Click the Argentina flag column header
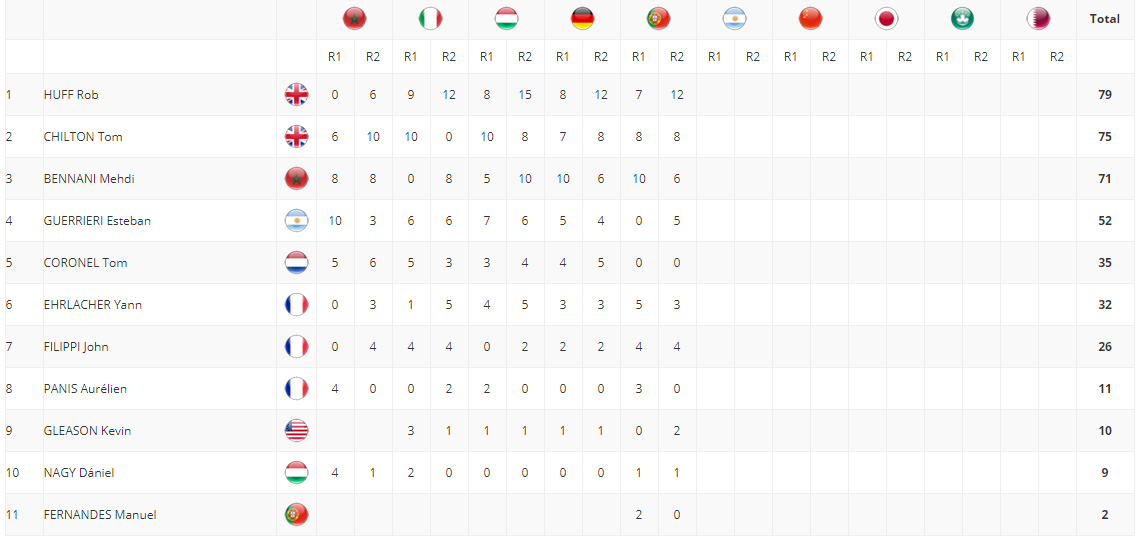The height and width of the screenshot is (537, 1139). click(734, 19)
